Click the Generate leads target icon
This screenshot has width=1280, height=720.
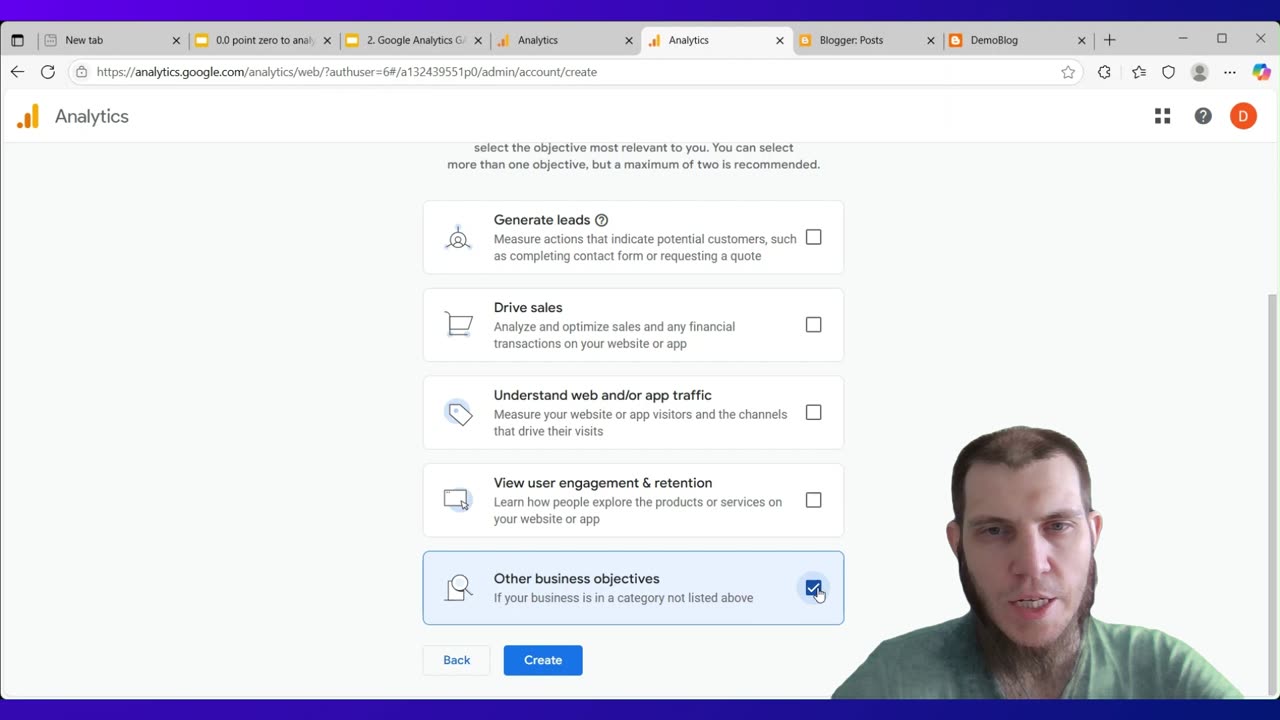point(458,237)
